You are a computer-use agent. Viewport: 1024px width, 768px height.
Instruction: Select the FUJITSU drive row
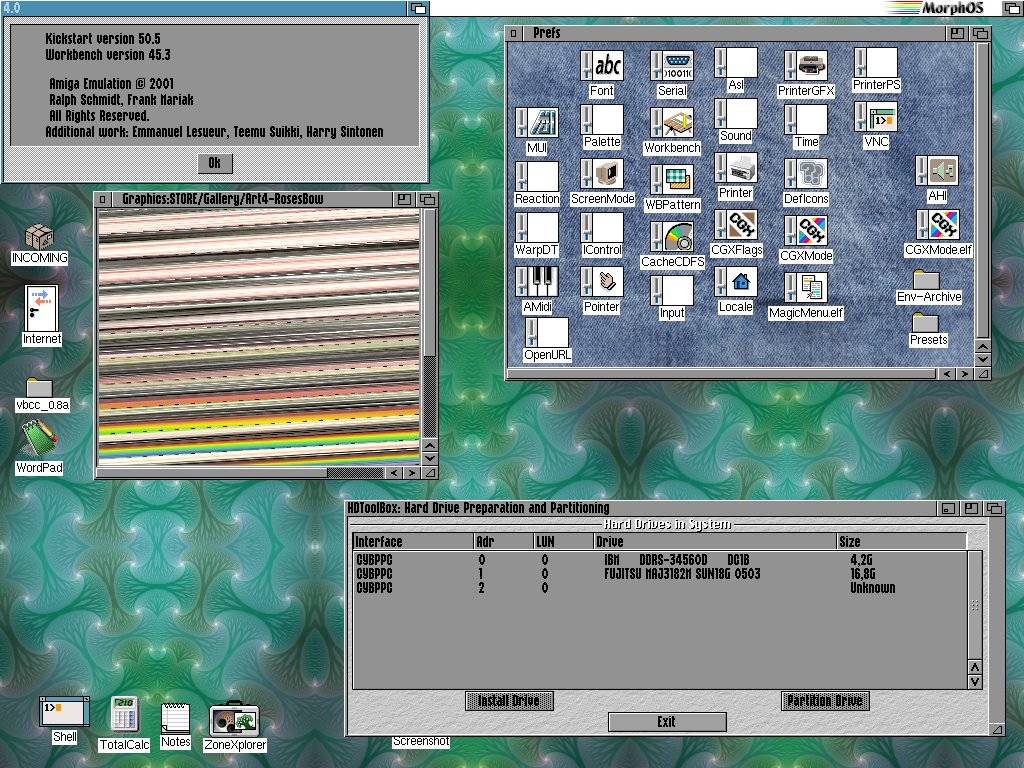[660, 574]
